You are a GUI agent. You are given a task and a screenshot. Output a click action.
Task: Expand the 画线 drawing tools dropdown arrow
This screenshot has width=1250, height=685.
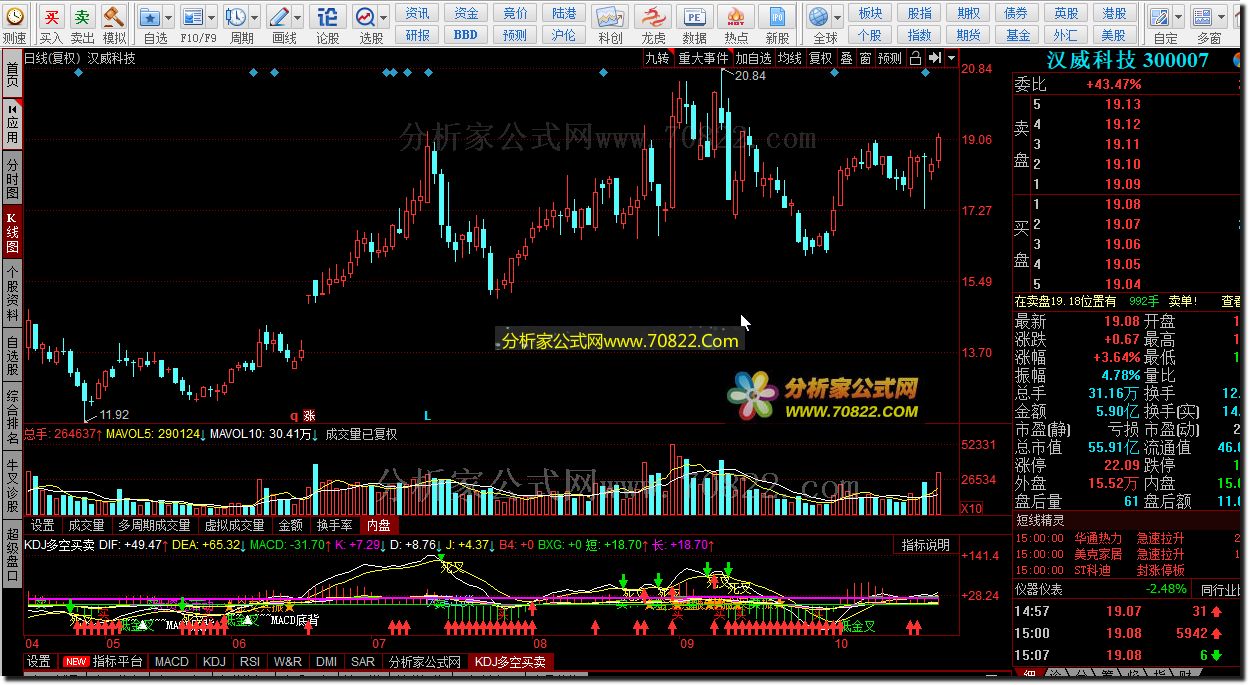point(297,17)
